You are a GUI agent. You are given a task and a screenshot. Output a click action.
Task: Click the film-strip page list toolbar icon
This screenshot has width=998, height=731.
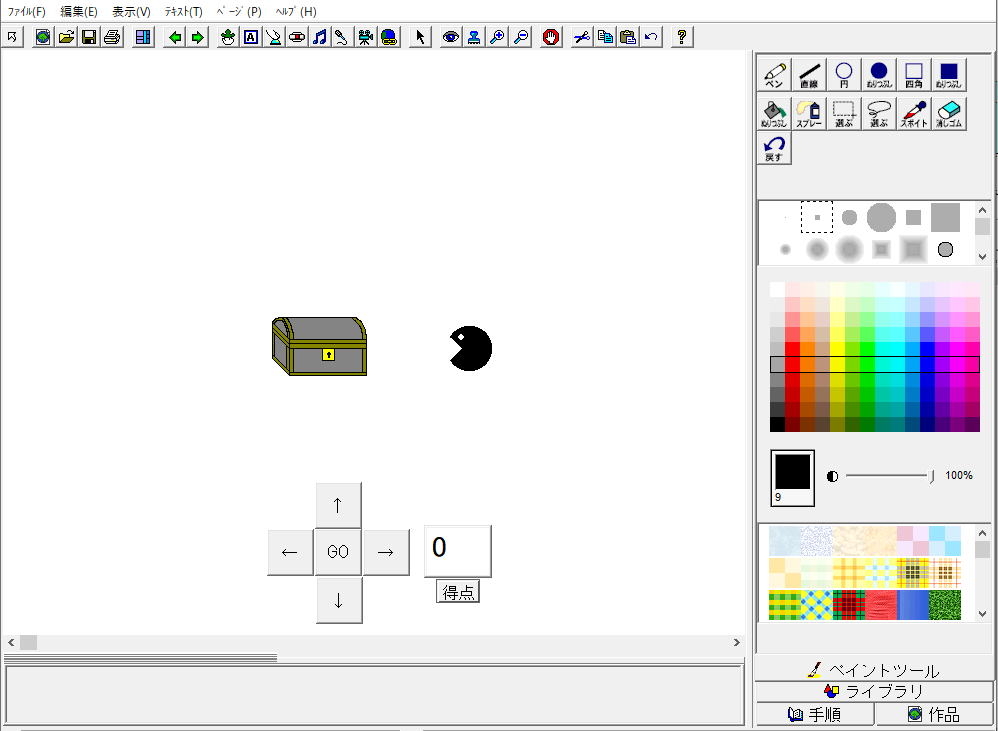pyautogui.click(x=143, y=37)
